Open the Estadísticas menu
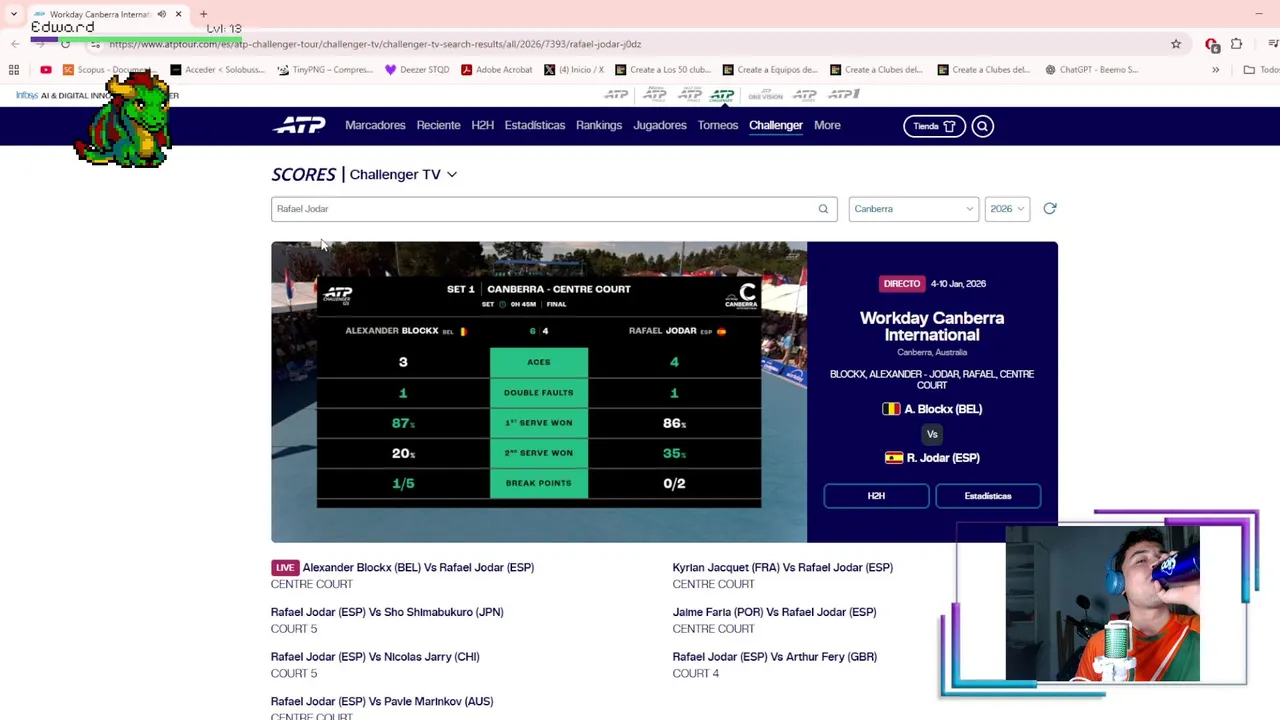Screen dimensions: 1280x720 [534, 125]
